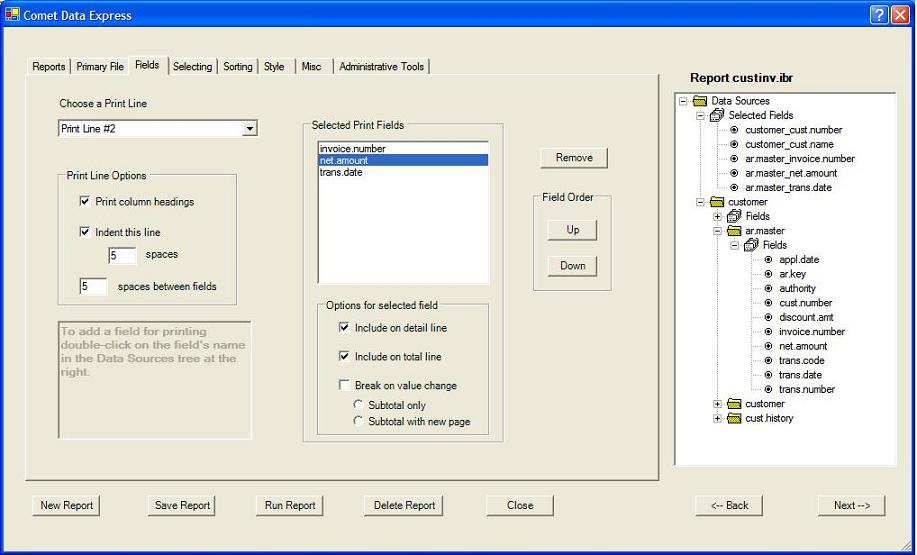Click the help question mark button
917x555 pixels.
click(x=879, y=15)
